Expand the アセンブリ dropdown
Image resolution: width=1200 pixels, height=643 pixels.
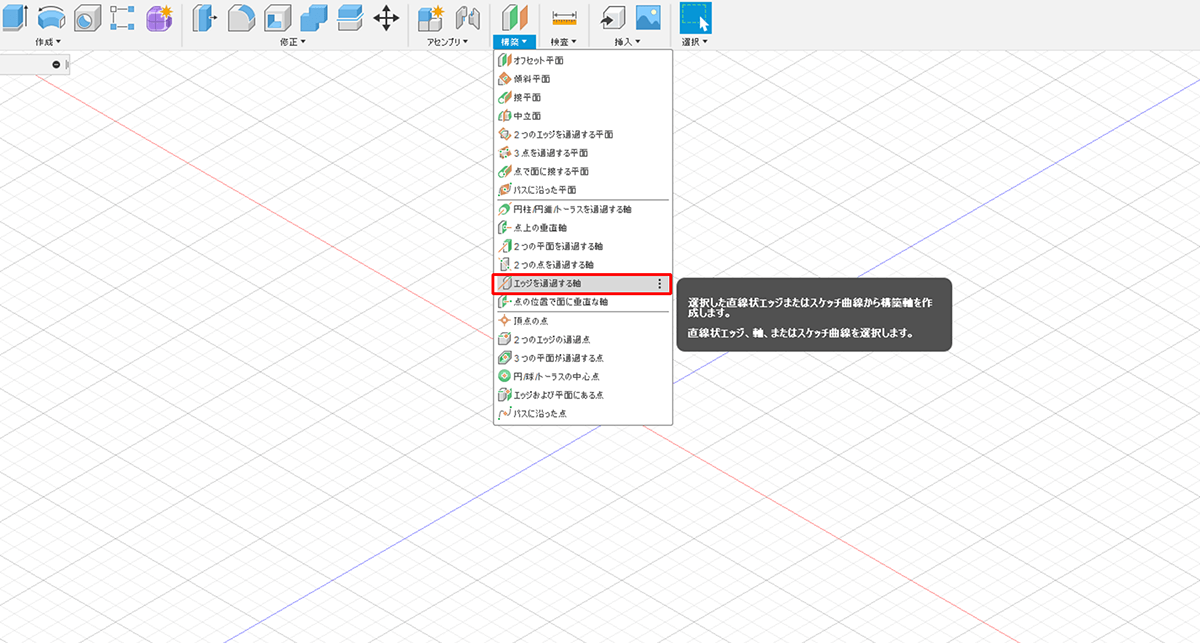coord(448,42)
